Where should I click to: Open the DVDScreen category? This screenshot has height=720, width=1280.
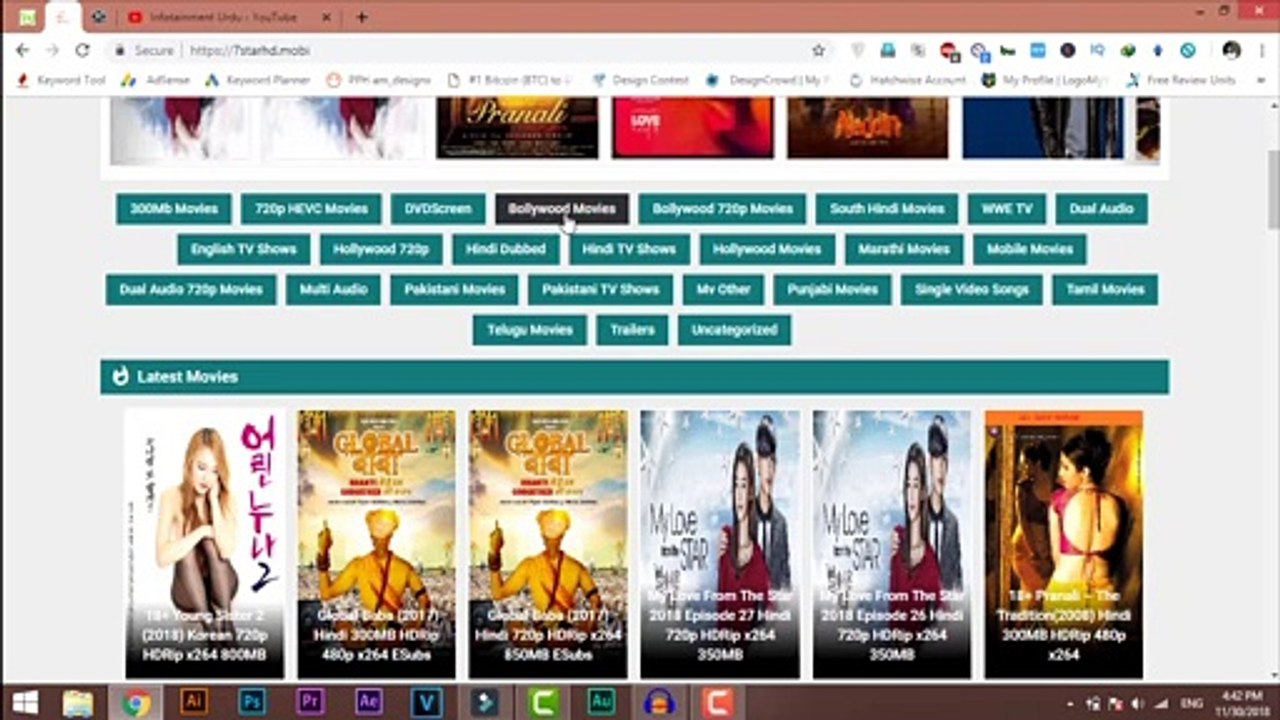coord(438,209)
